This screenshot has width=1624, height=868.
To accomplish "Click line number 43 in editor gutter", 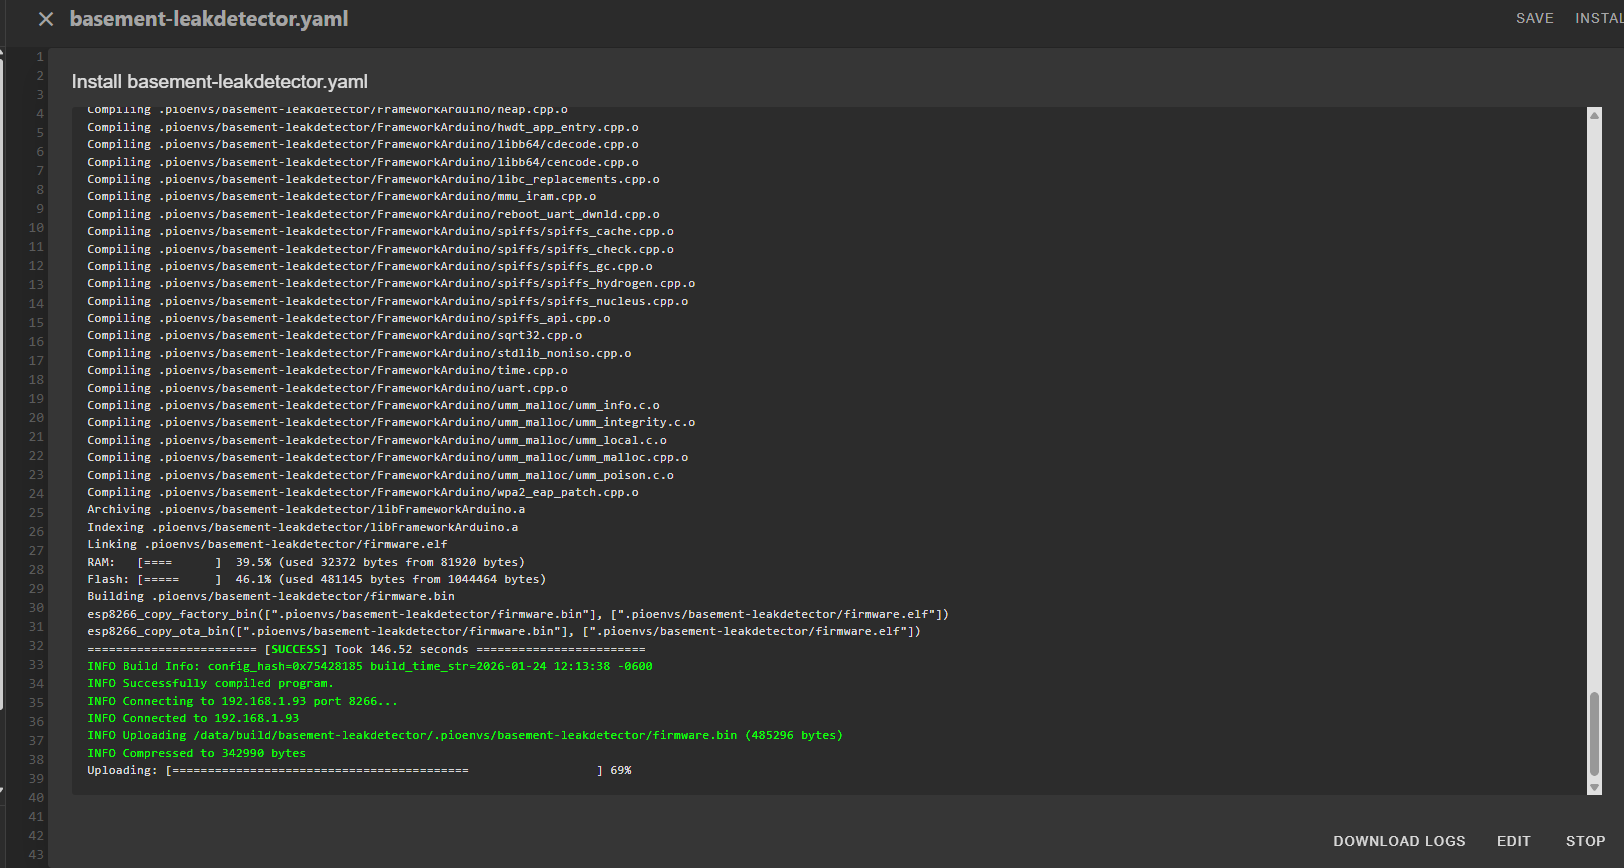I will (x=36, y=855).
